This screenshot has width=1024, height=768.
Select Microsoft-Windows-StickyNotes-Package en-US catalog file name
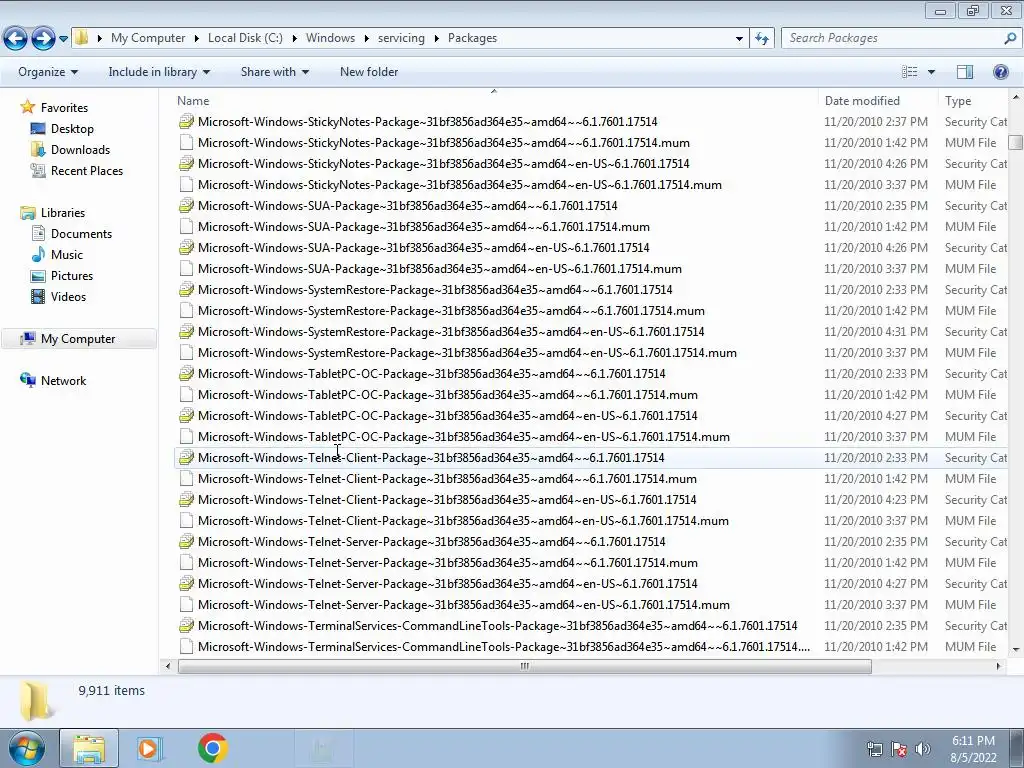[443, 163]
